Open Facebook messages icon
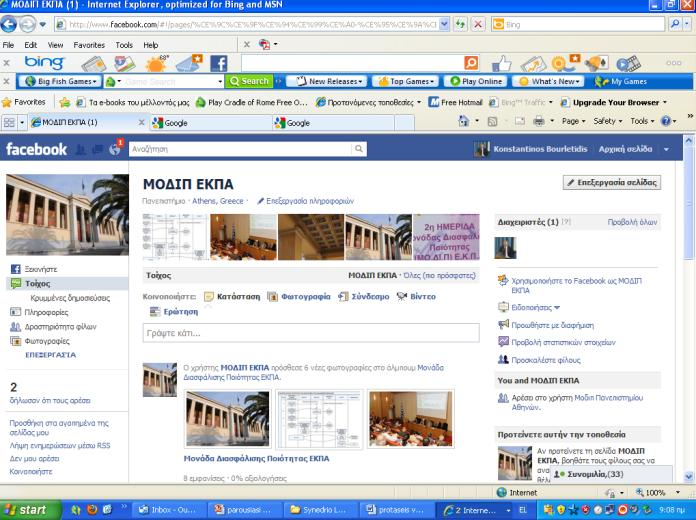The image size is (696, 520). coord(98,149)
